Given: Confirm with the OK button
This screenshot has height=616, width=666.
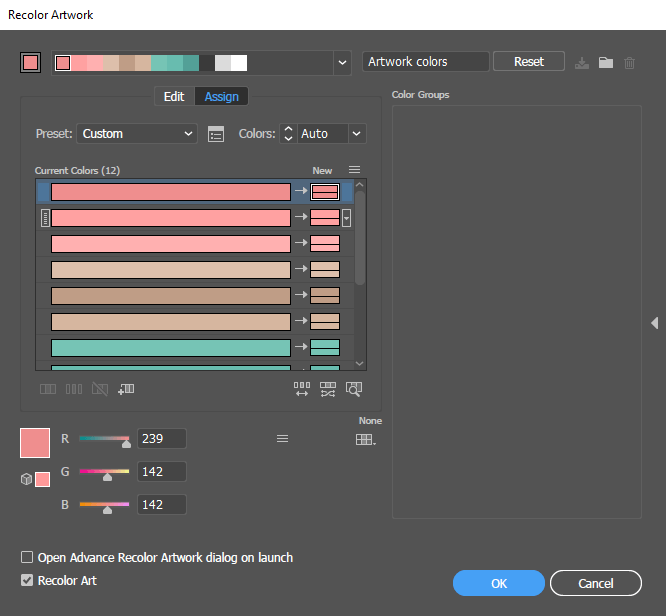Looking at the screenshot, I should click(499, 583).
